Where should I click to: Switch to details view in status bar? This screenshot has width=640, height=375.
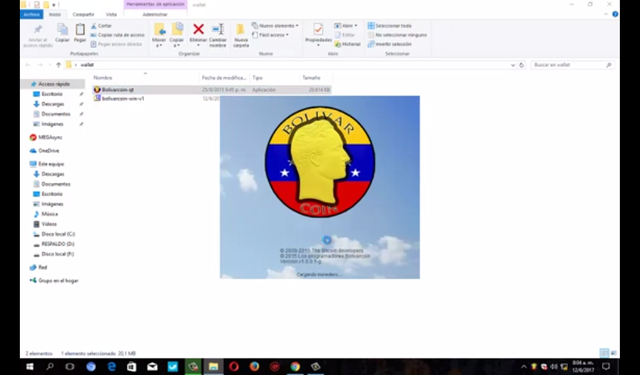tap(604, 353)
